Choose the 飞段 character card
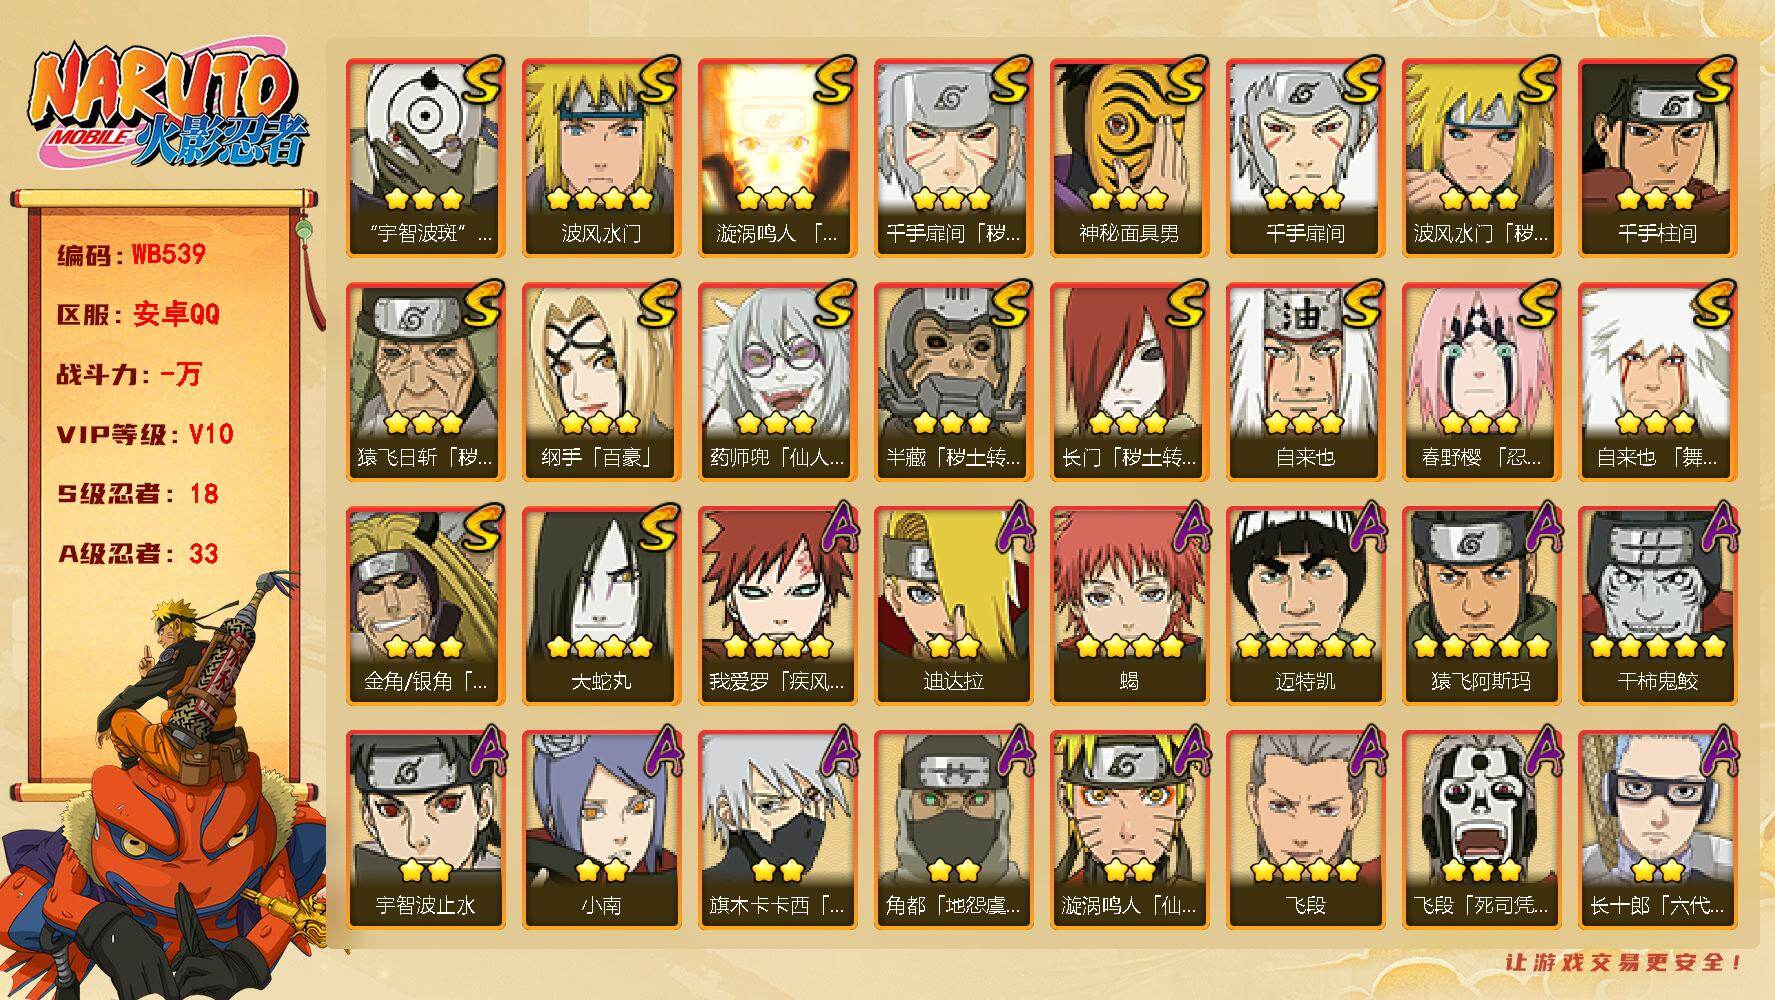 click(x=1305, y=830)
